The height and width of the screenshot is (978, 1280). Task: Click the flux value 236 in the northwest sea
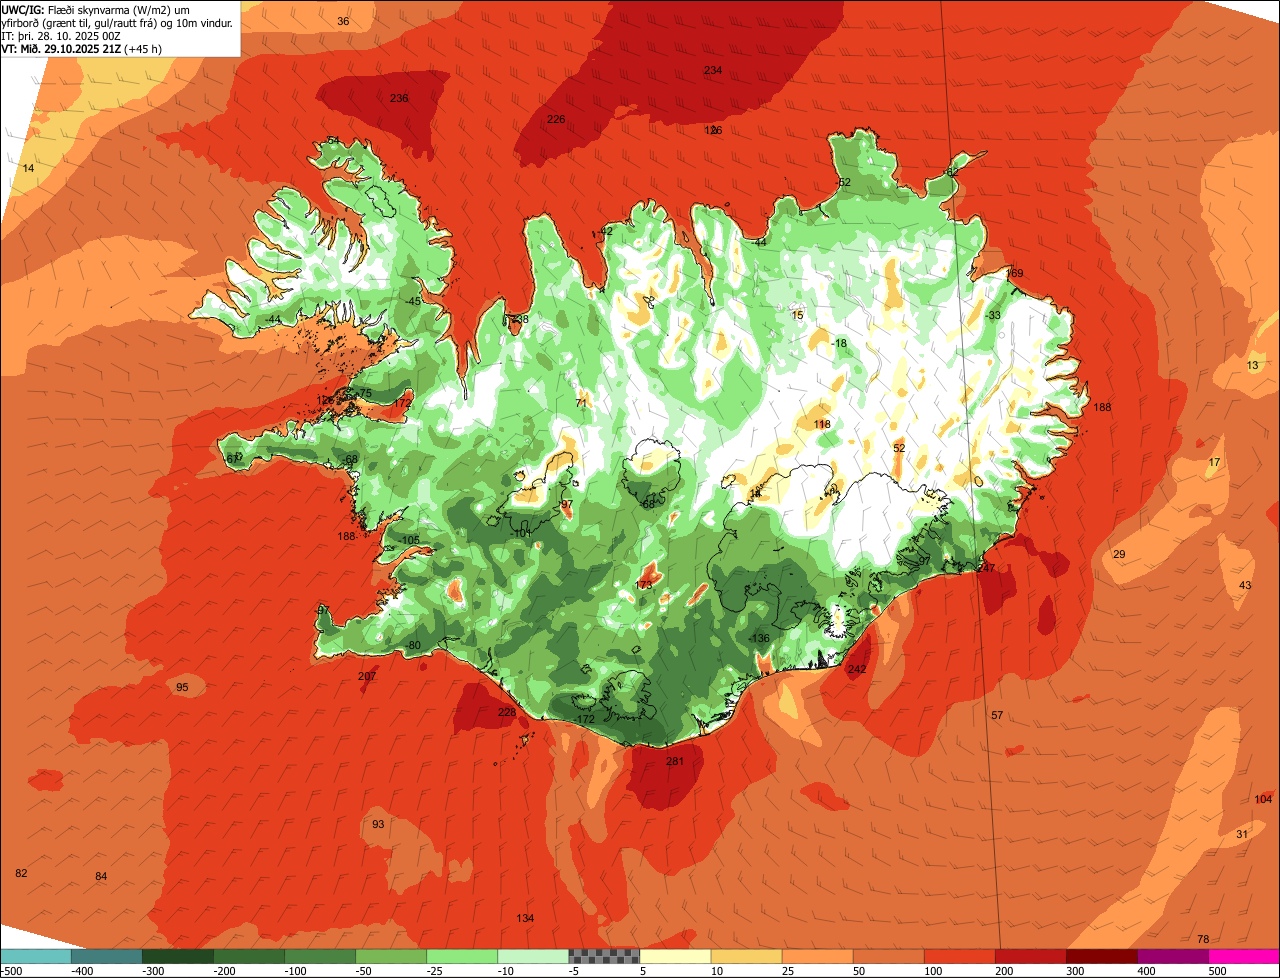pyautogui.click(x=399, y=98)
